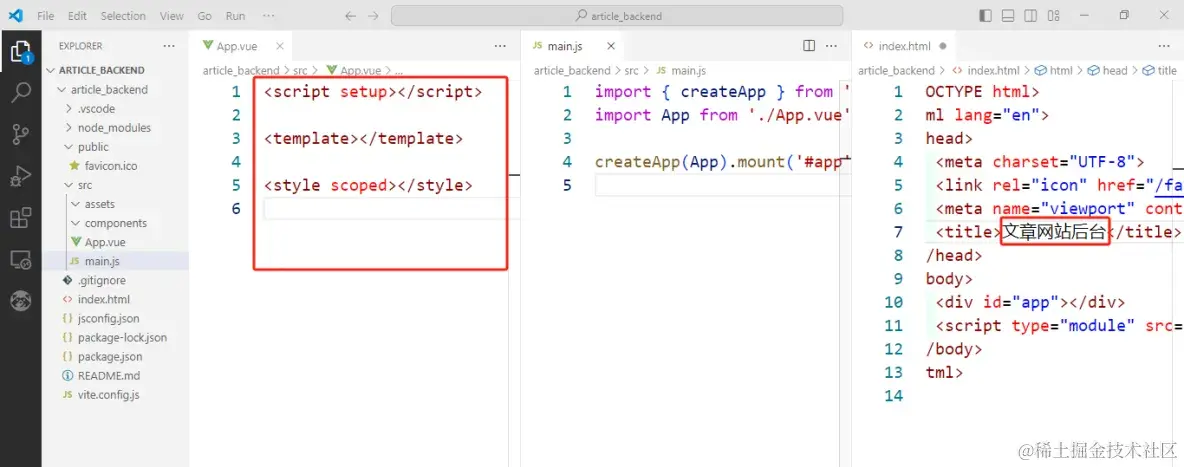The width and height of the screenshot is (1184, 467).
Task: Close the main.js tab
Action: point(611,46)
